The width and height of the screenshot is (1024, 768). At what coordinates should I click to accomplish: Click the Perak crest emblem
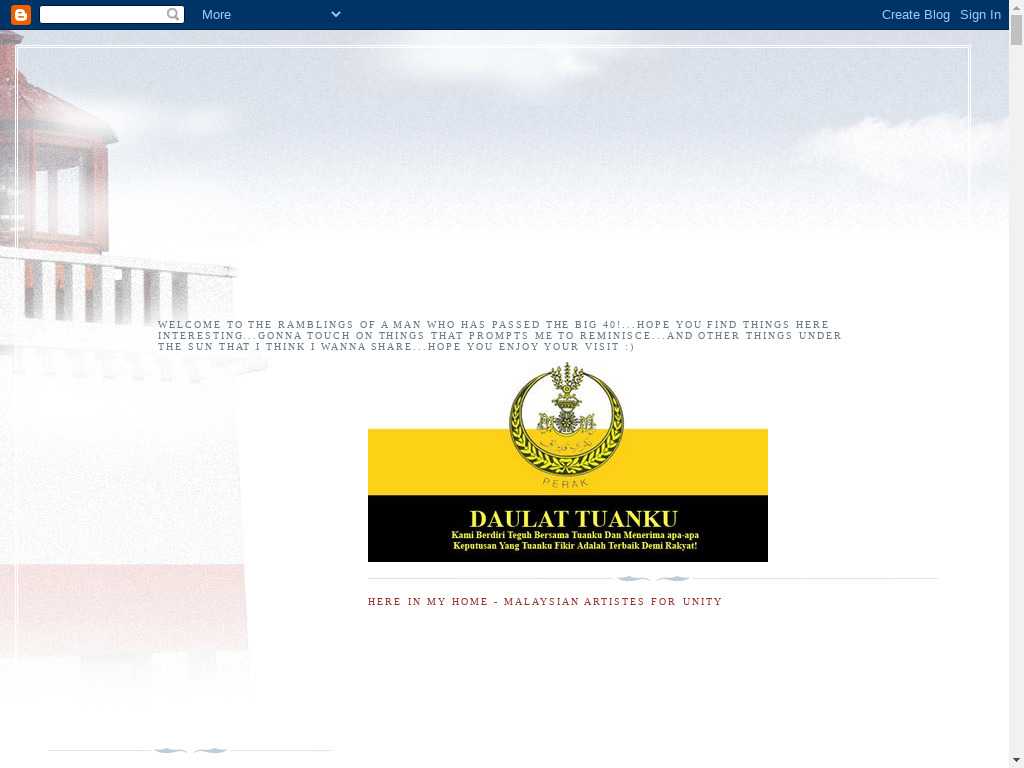pos(566,418)
